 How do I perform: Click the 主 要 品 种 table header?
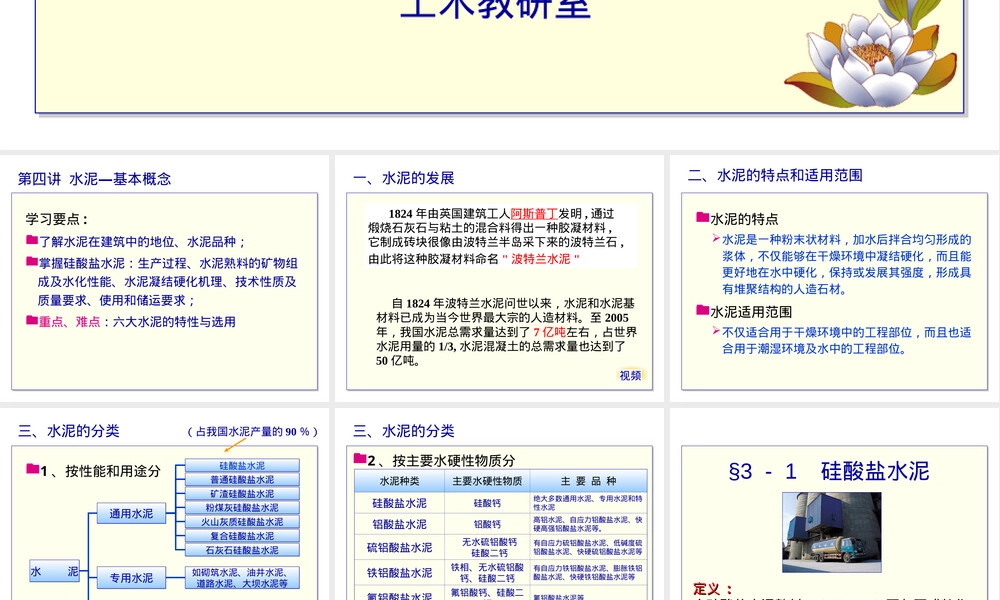tap(589, 481)
